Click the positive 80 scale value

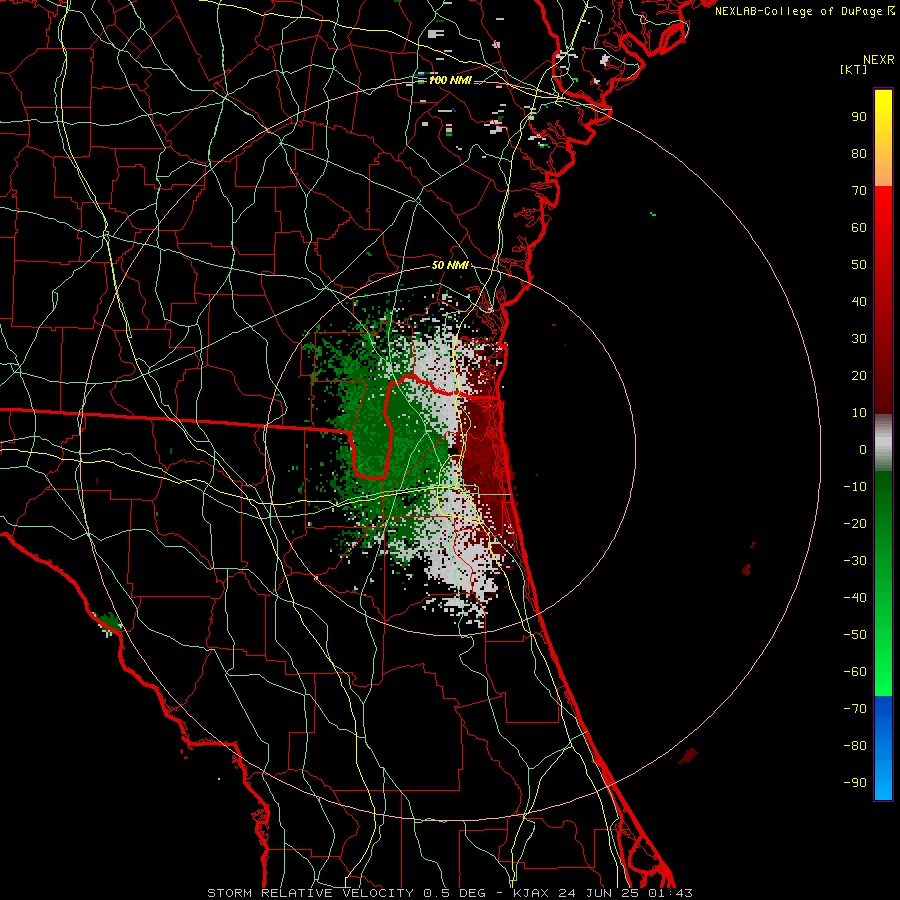click(x=859, y=153)
